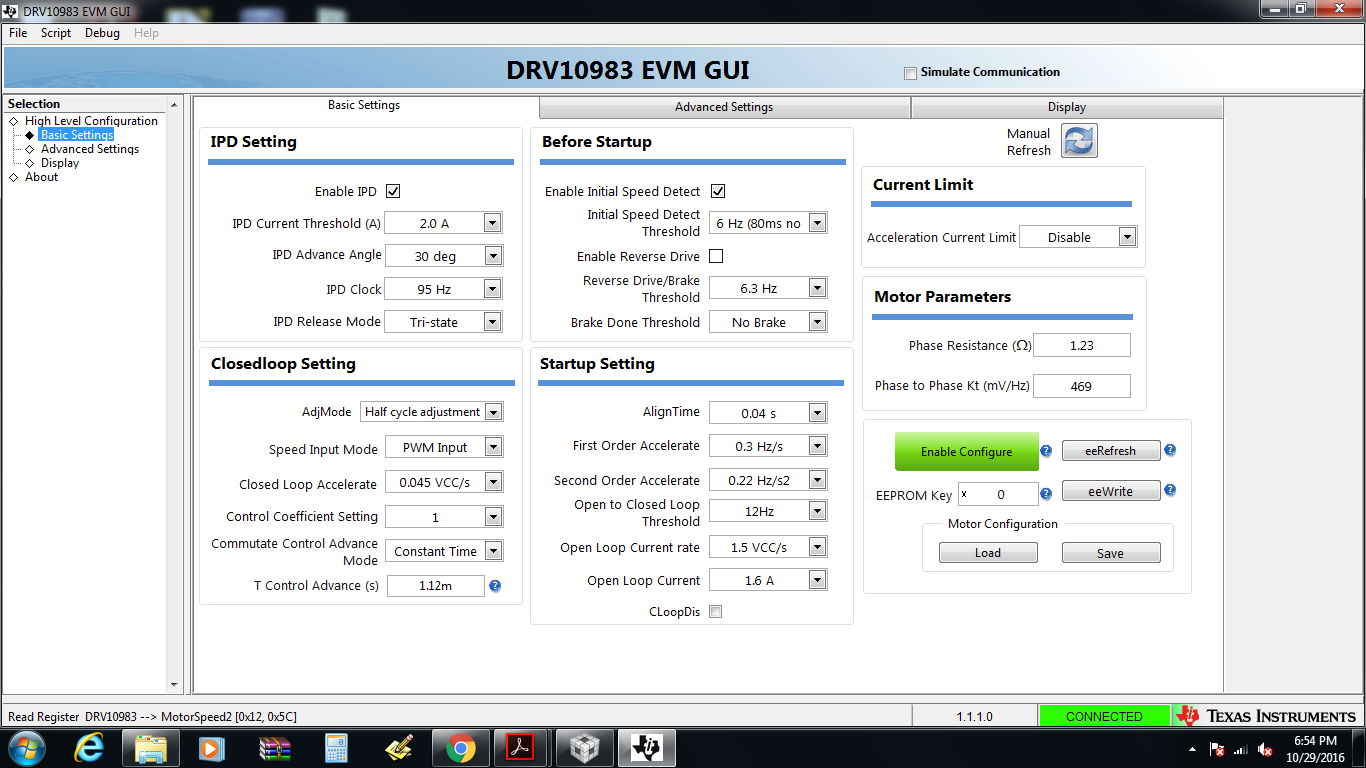Screen dimensions: 1366x768
Task: Select About in Selection tree
Action: [41, 177]
